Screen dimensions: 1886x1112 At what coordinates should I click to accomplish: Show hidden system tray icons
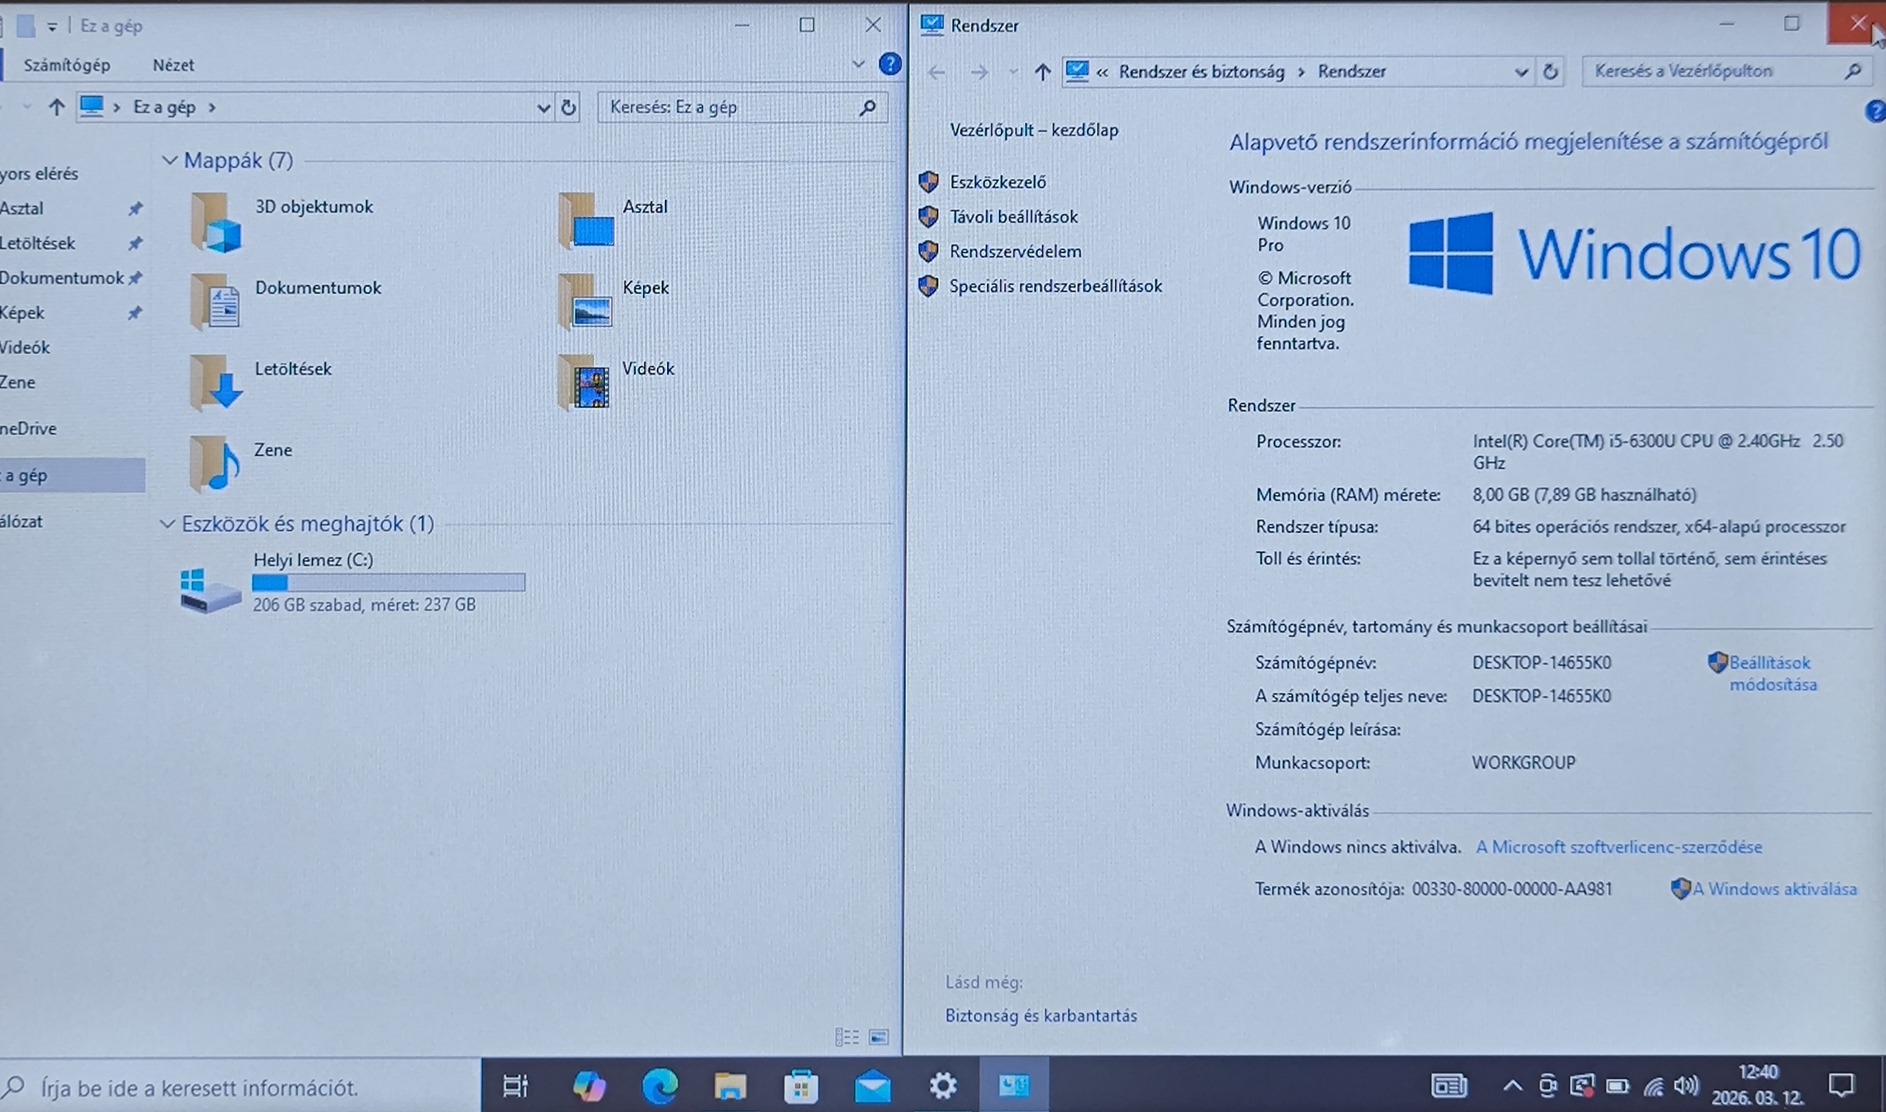point(1512,1086)
